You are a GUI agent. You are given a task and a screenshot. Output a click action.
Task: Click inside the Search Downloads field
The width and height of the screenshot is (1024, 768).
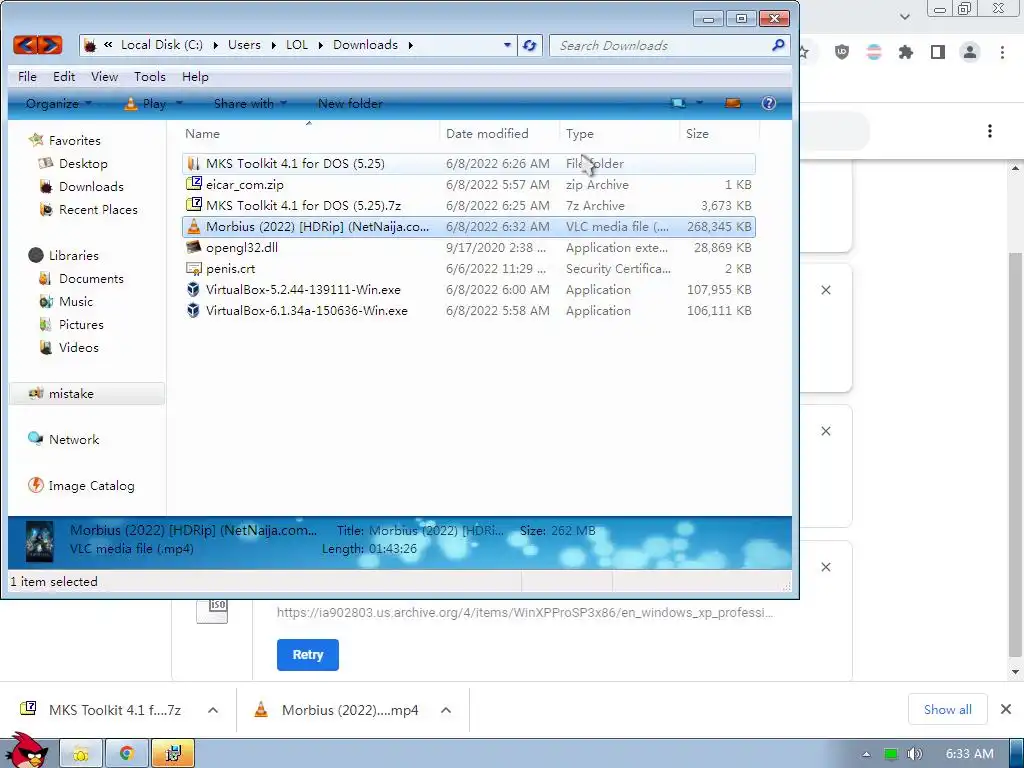coord(660,45)
